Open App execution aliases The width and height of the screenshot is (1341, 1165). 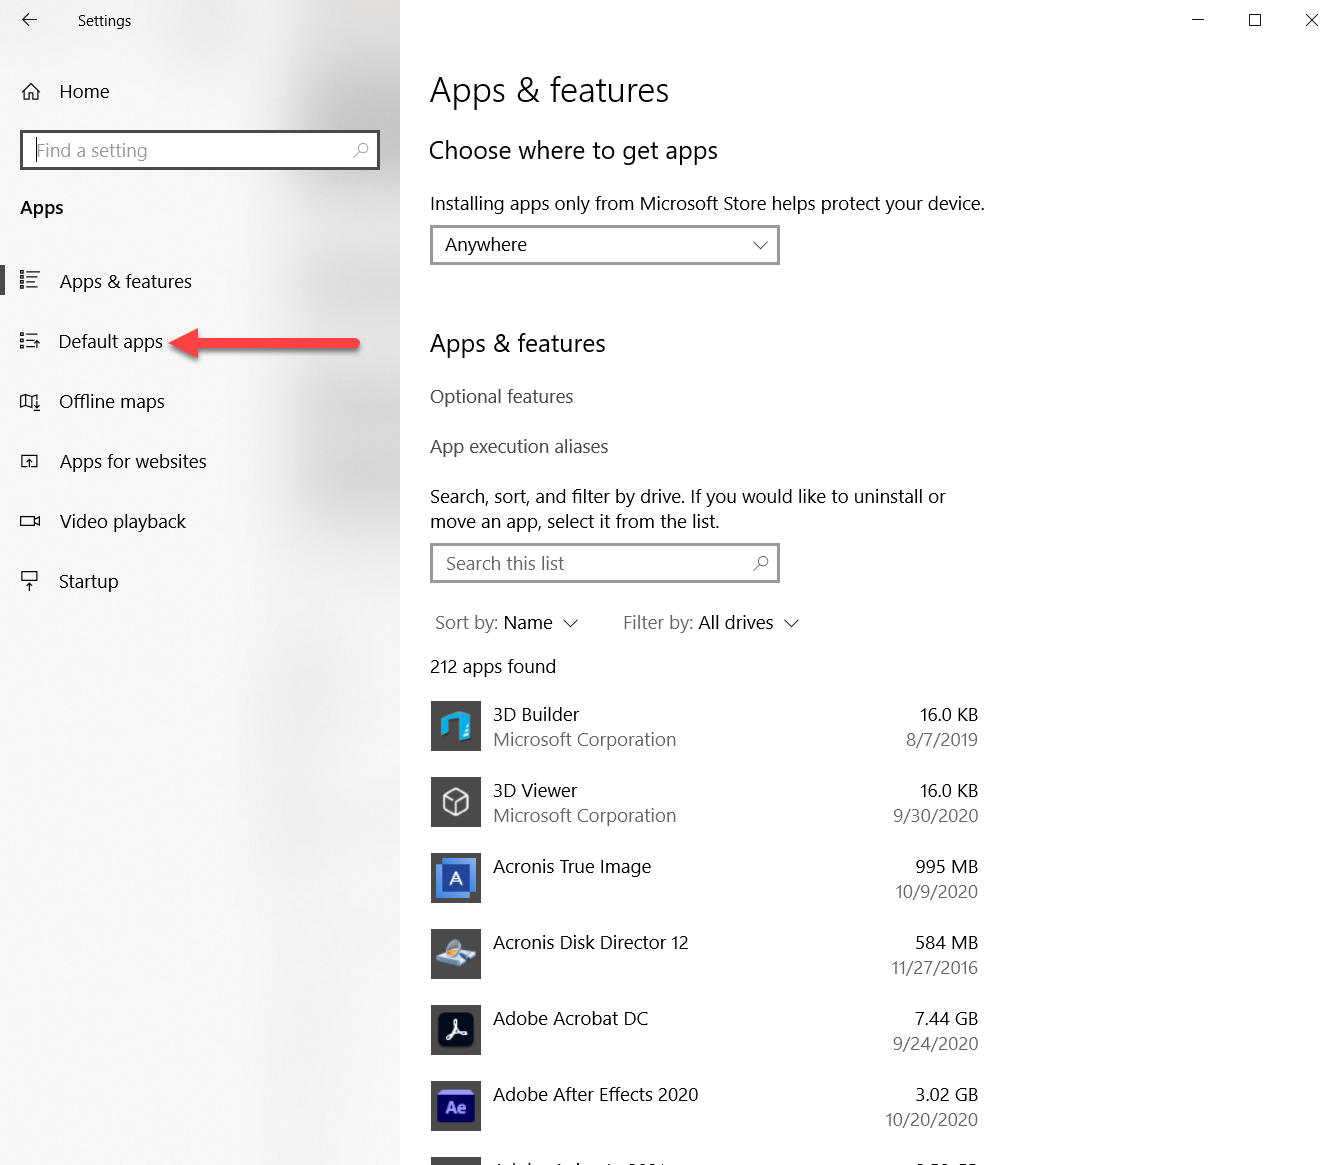(x=518, y=446)
